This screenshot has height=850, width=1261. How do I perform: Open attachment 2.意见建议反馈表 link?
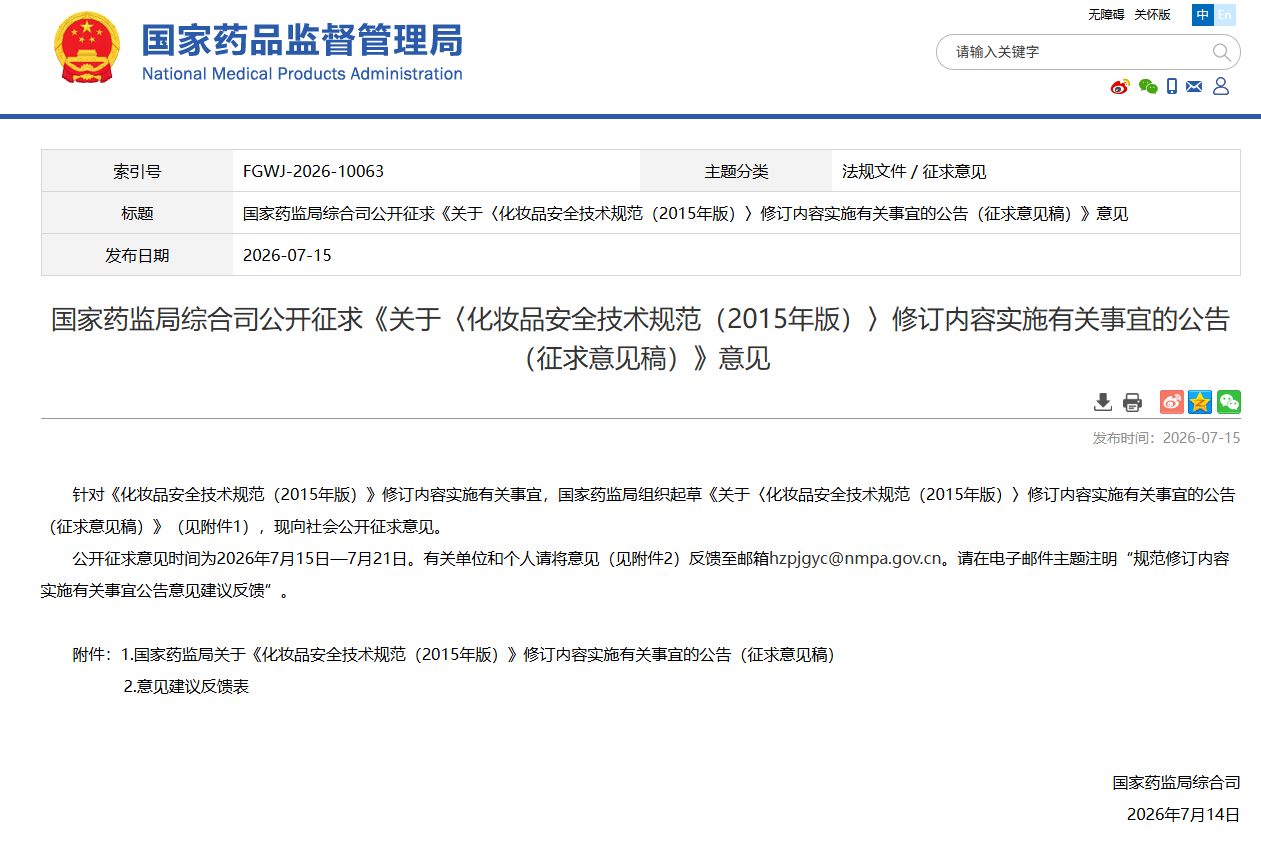point(186,687)
